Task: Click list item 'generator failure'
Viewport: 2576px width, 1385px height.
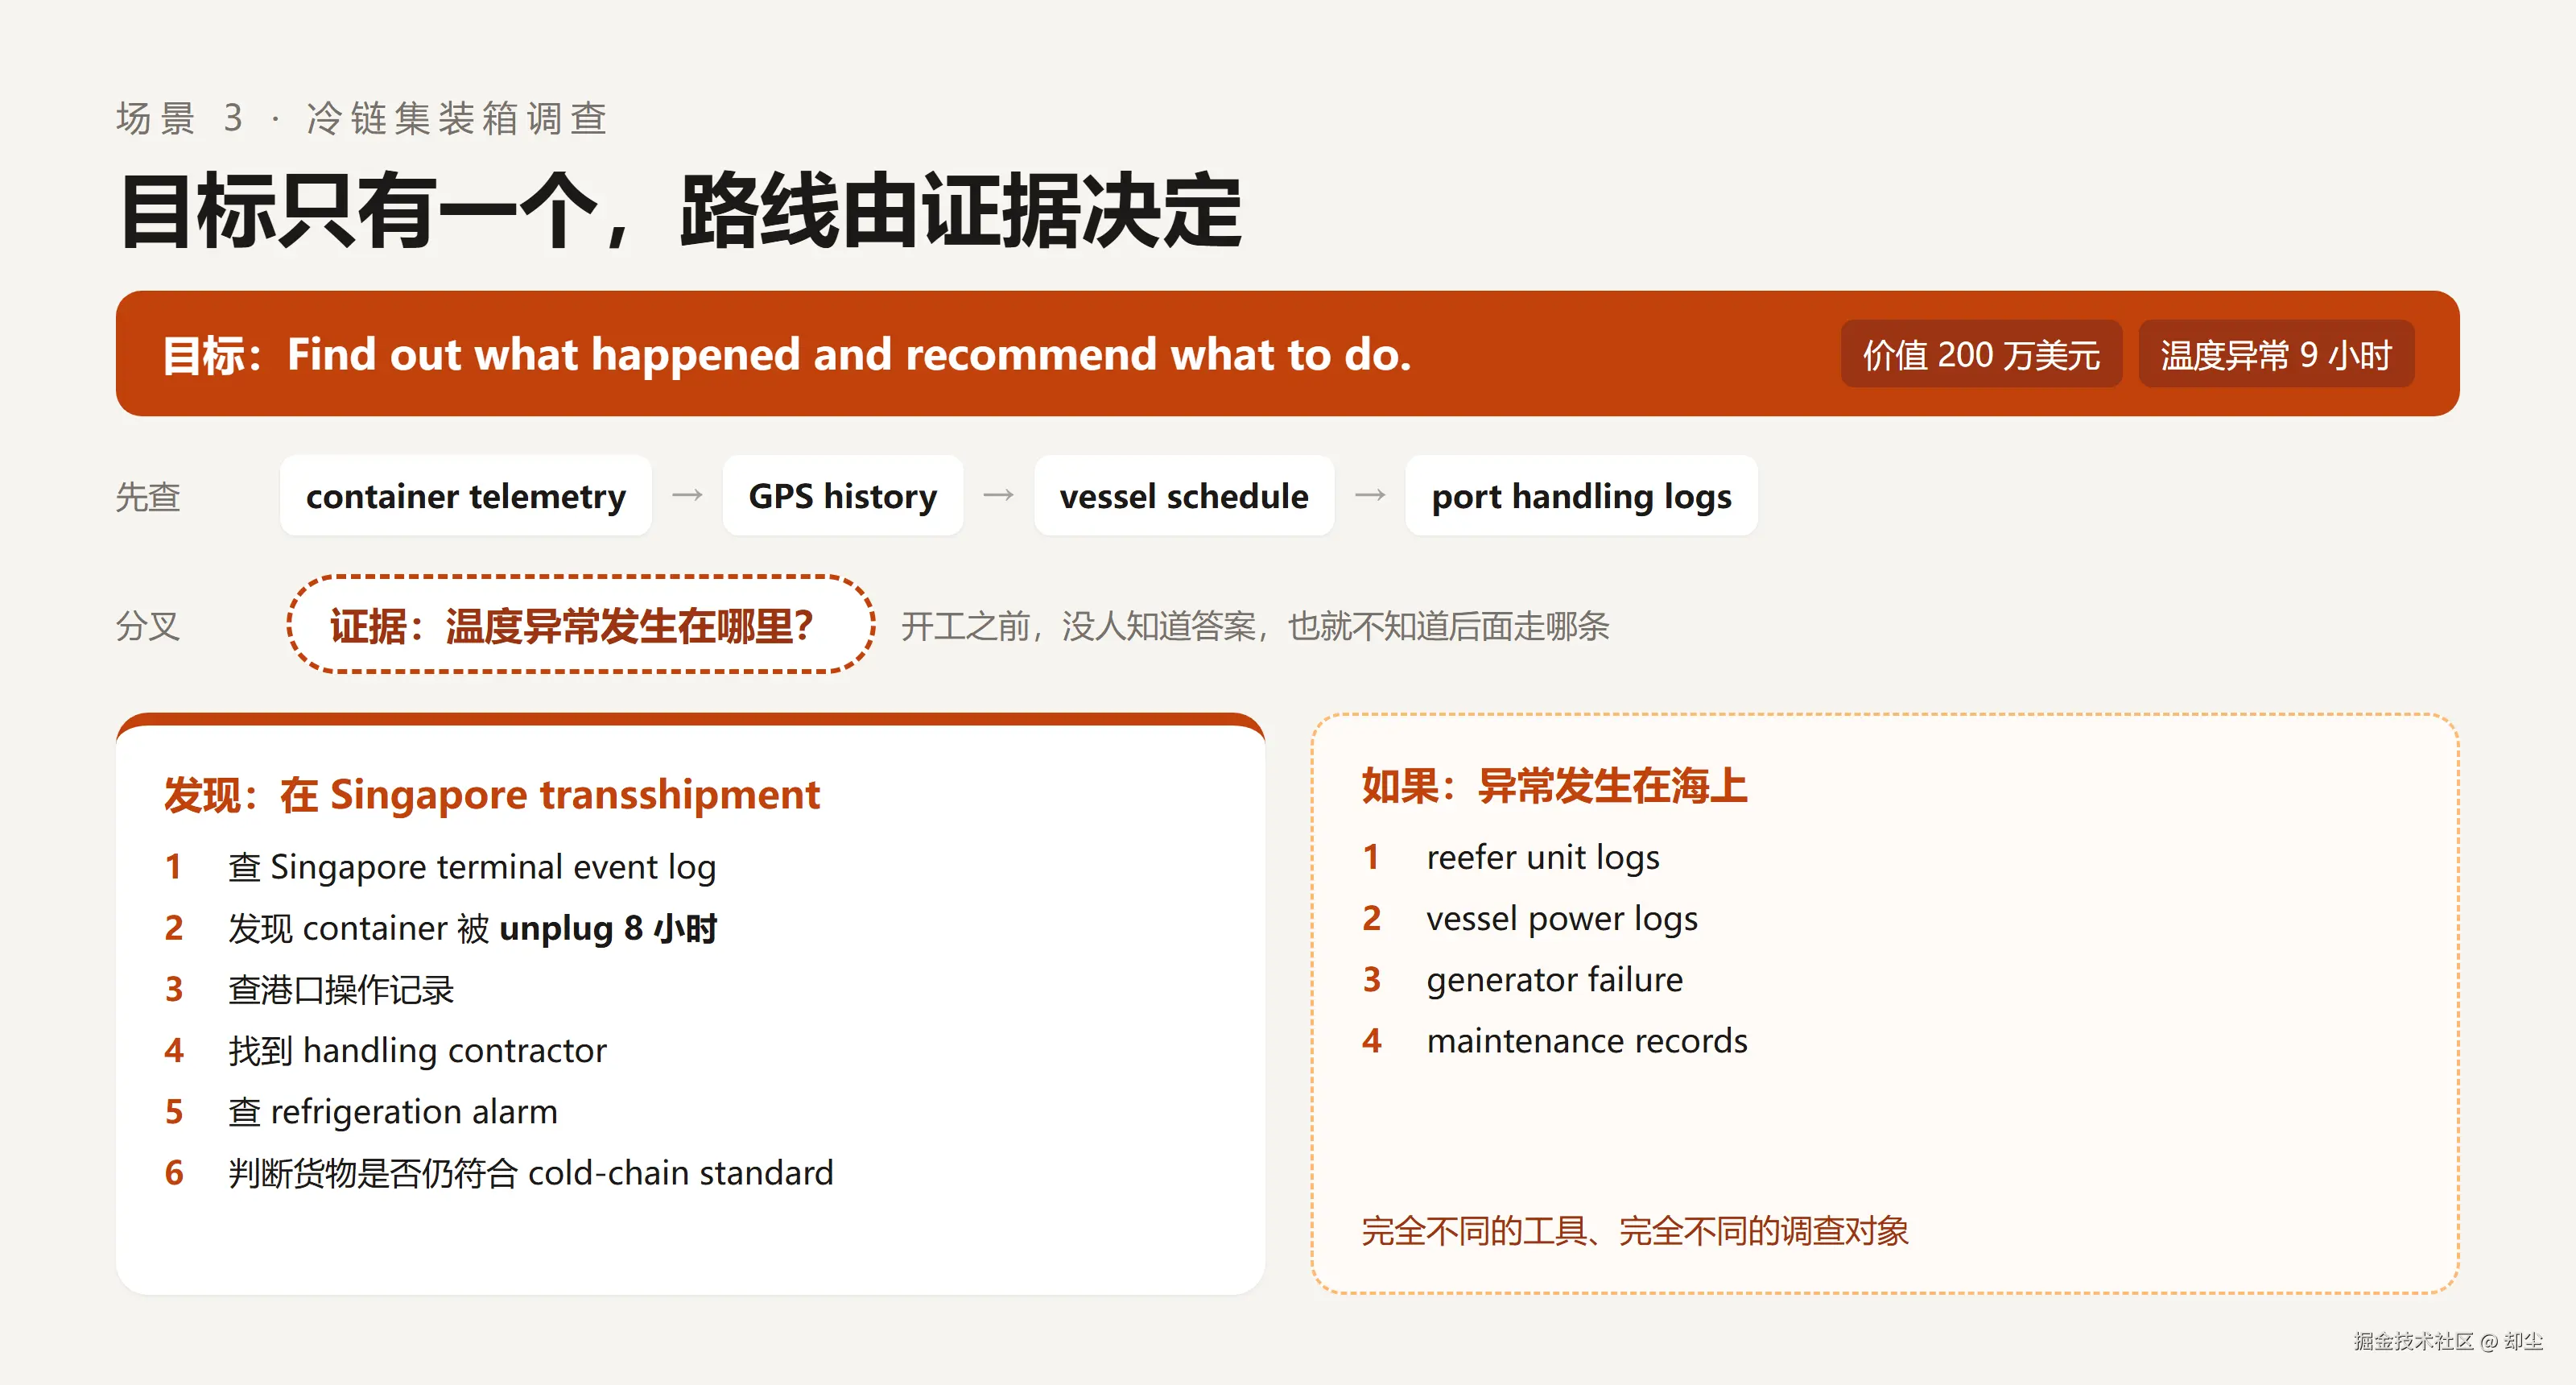Action: click(1555, 980)
